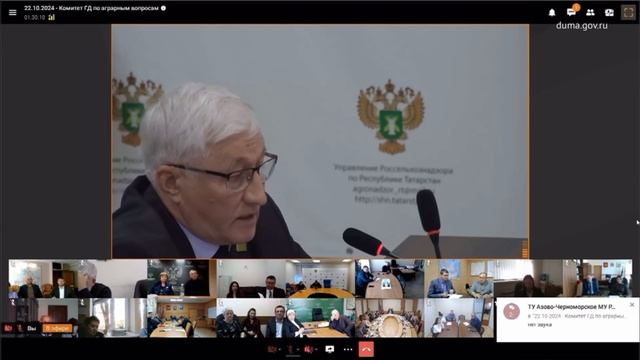The width and height of the screenshot is (640, 360).
Task: Select thumbnail with woman and man at dark wall
Action: (182, 278)
